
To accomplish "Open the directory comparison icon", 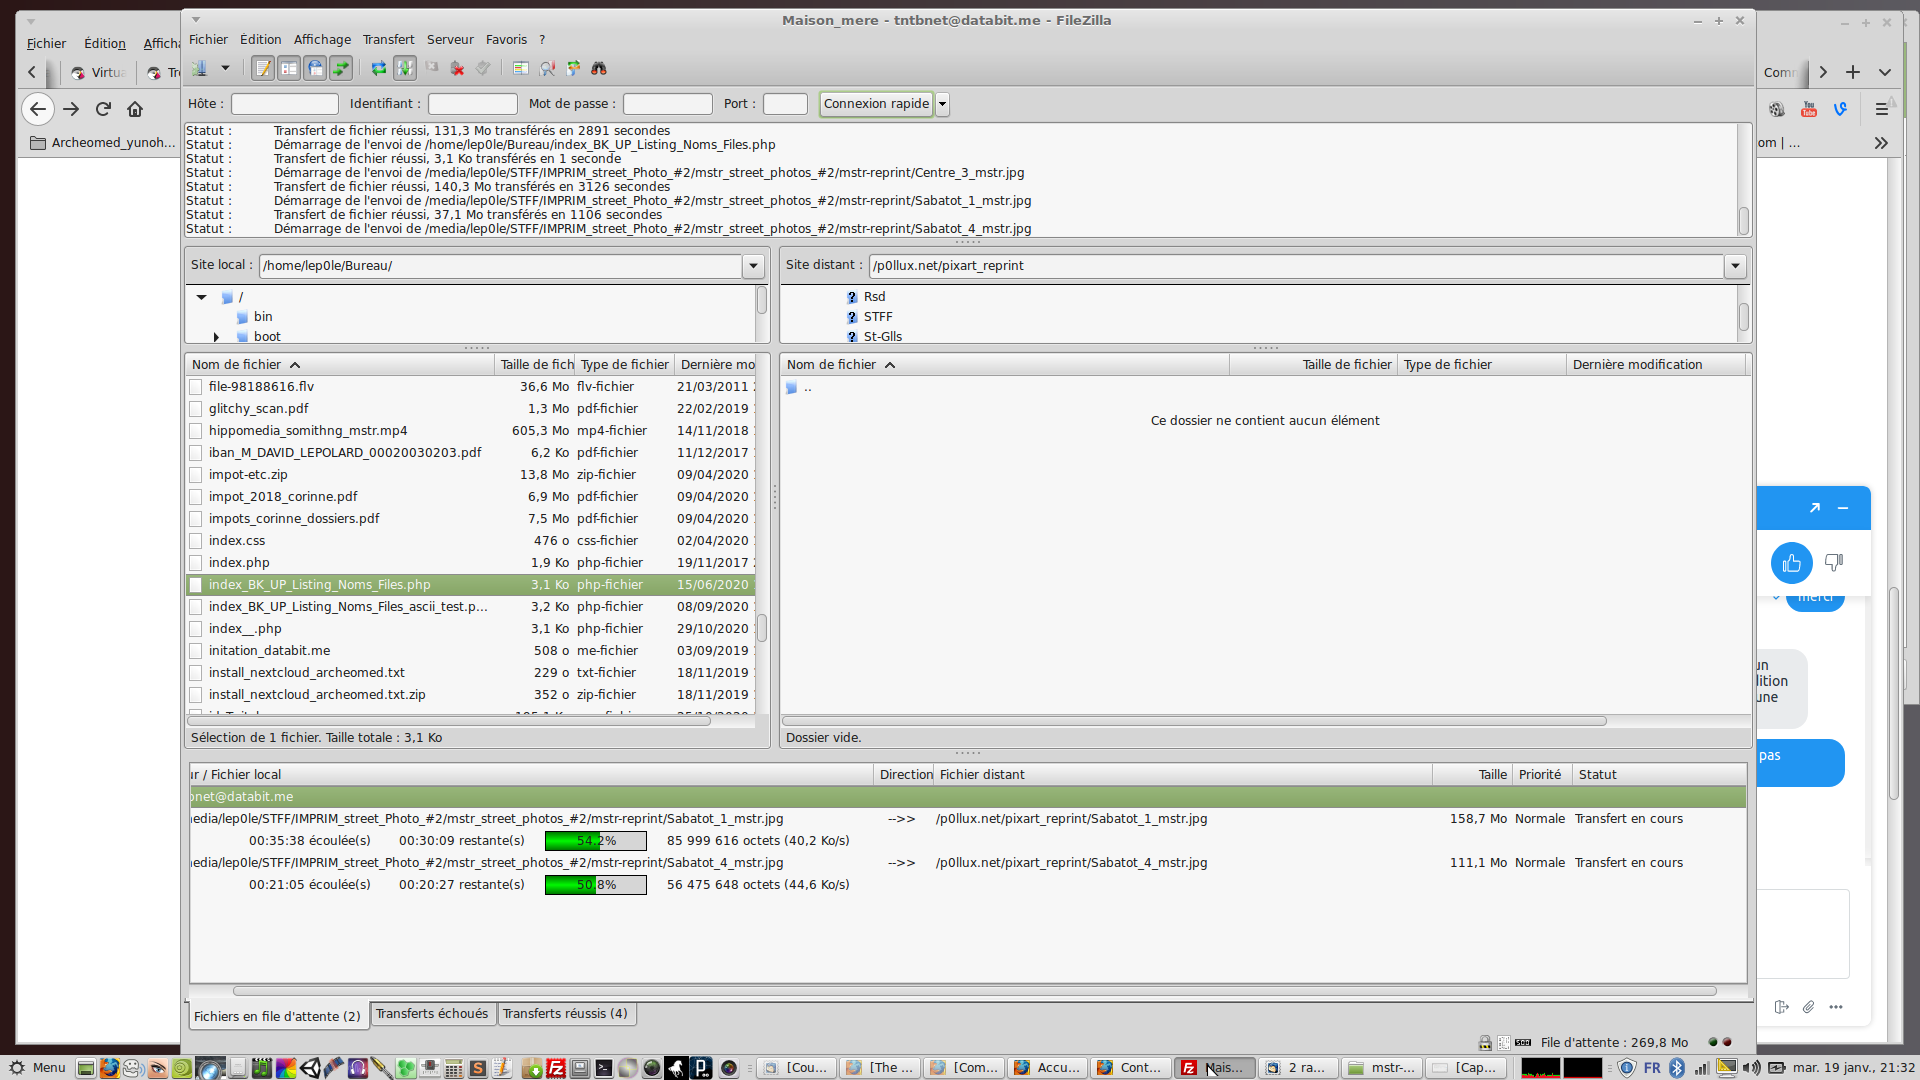I will [547, 68].
